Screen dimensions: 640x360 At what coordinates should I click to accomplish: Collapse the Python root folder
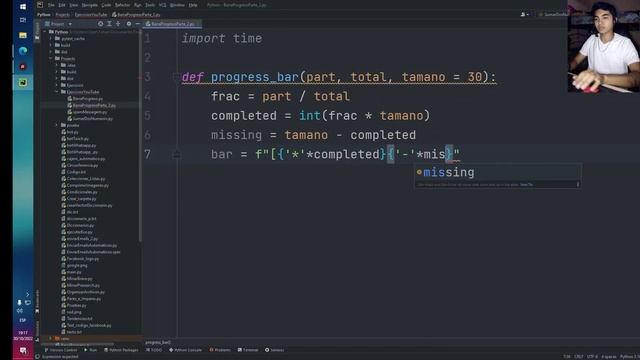click(45, 32)
